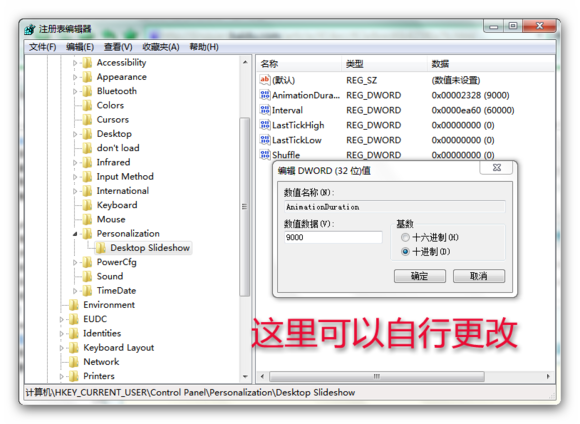
Task: Click the 0x00002328 (9000) data cell
Action: pyautogui.click(x=470, y=95)
